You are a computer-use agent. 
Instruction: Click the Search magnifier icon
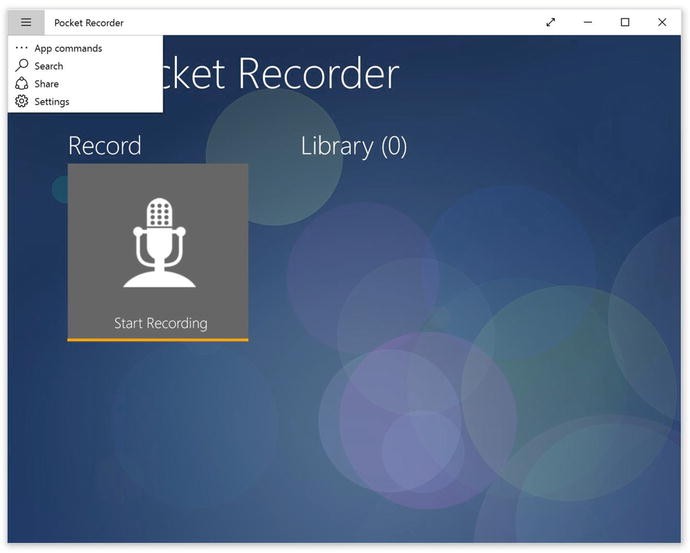point(21,66)
